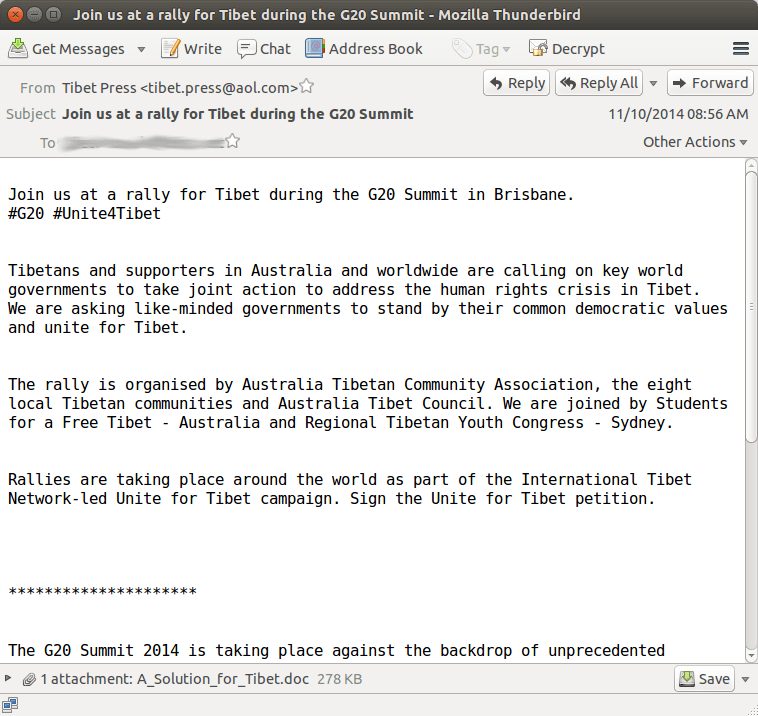The image size is (758, 716).
Task: Open the Save attachment dropdown arrow
Action: pos(745,679)
